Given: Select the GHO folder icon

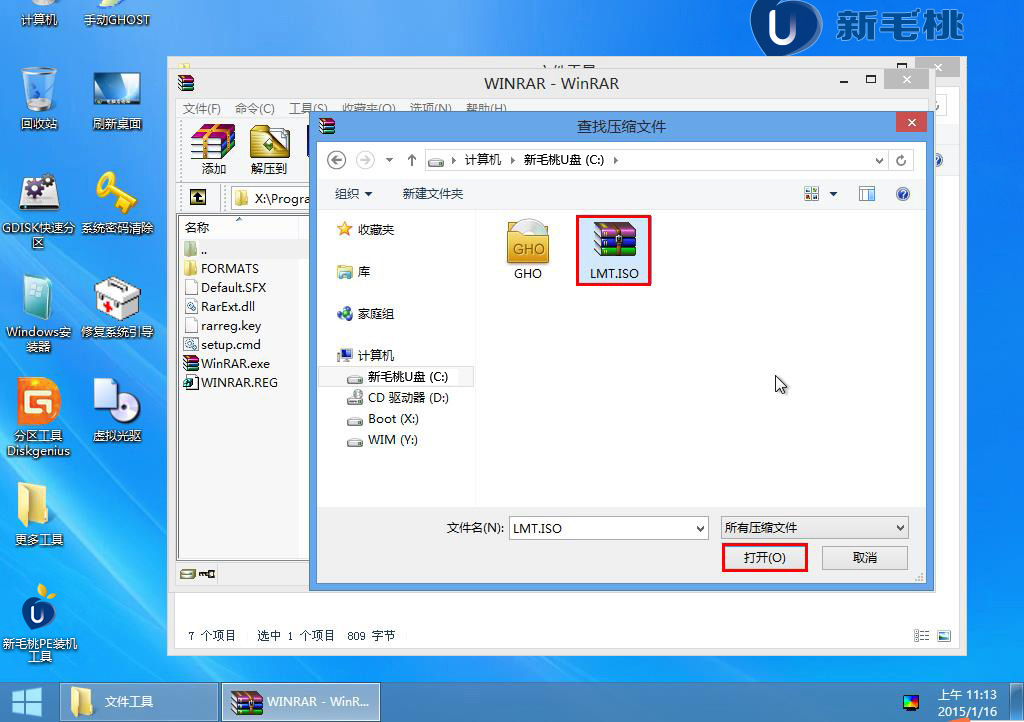Looking at the screenshot, I should click(528, 251).
